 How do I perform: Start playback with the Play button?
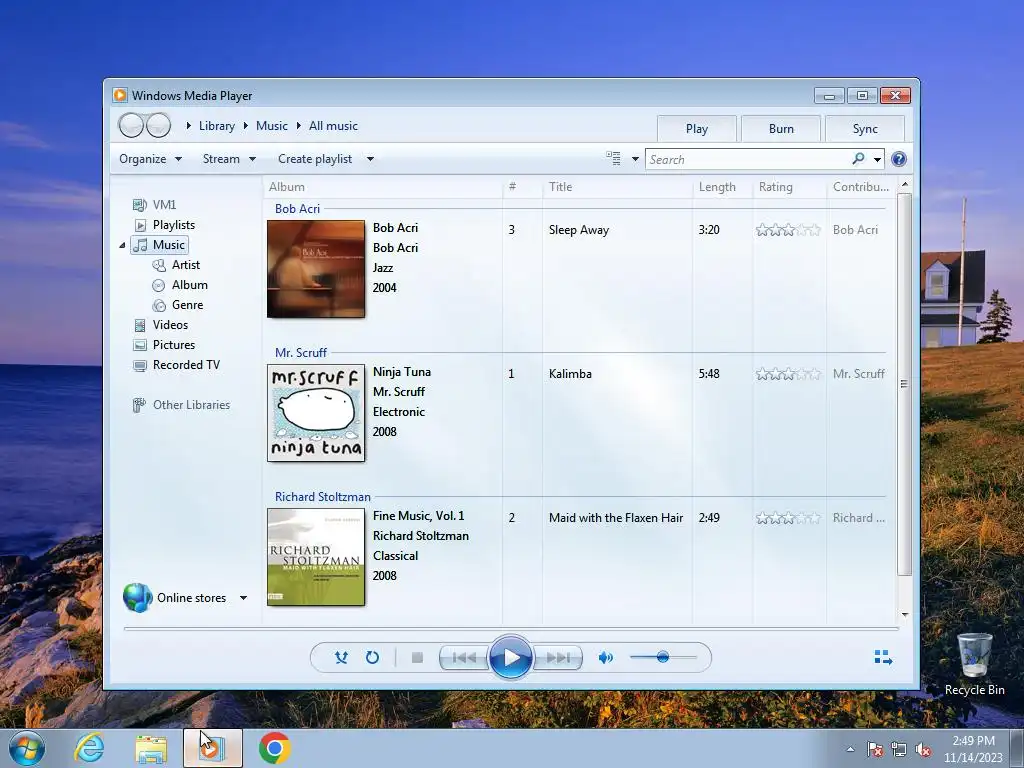[x=511, y=658]
